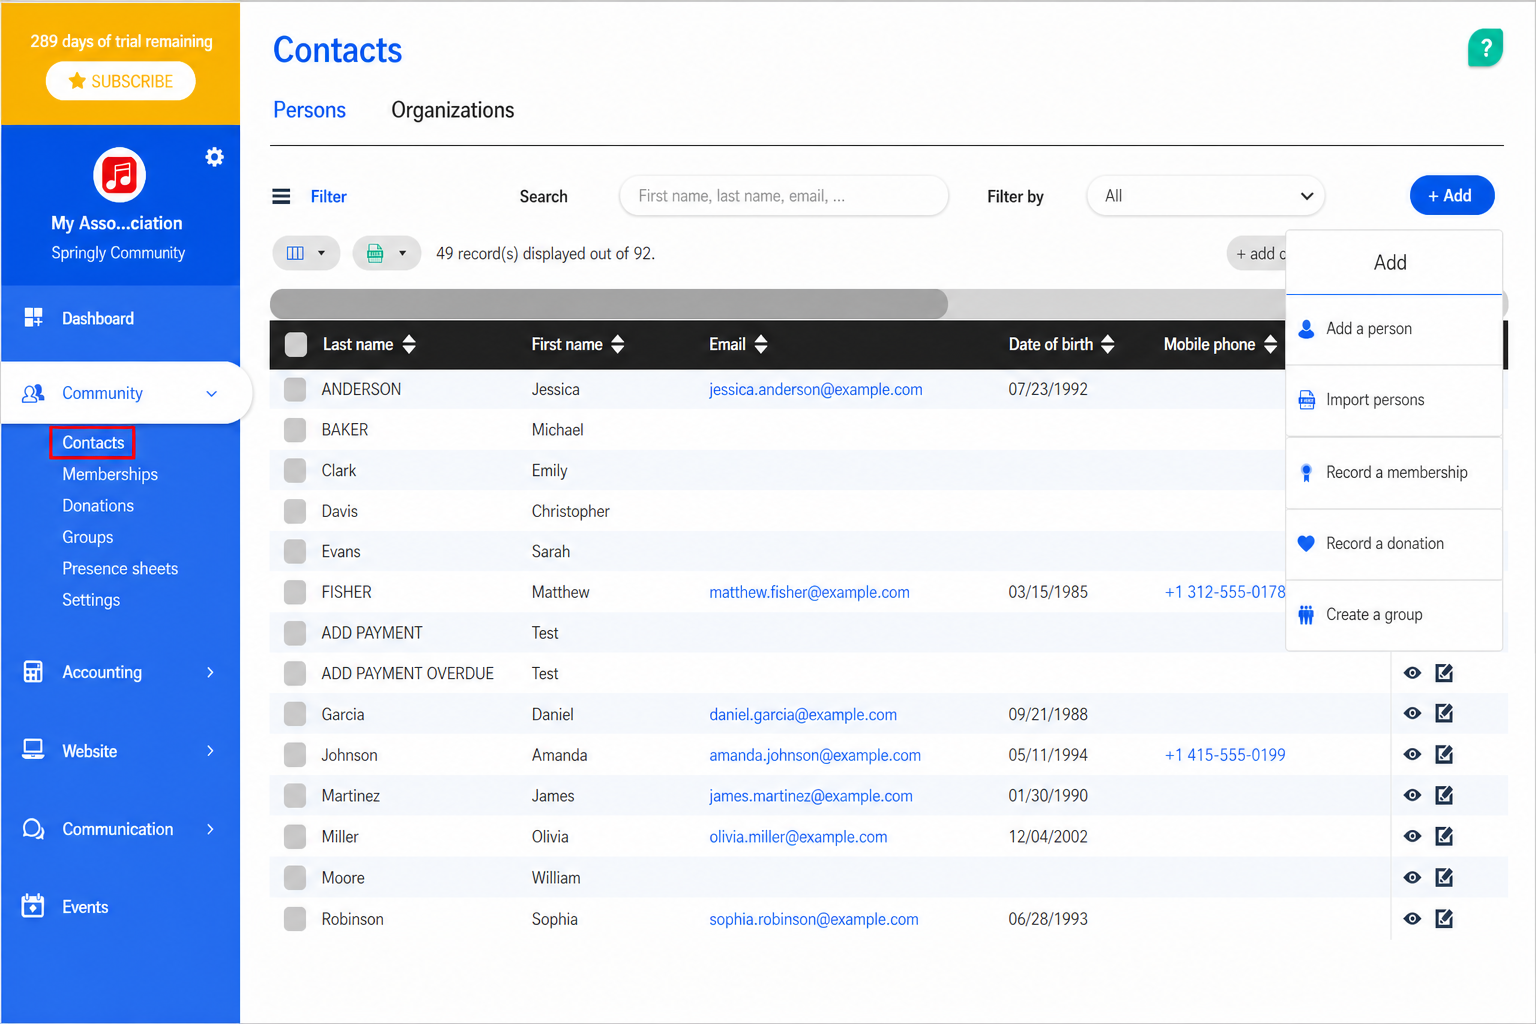1536x1024 pixels.
Task: Click the Website laptop icon
Action: [x=33, y=750]
